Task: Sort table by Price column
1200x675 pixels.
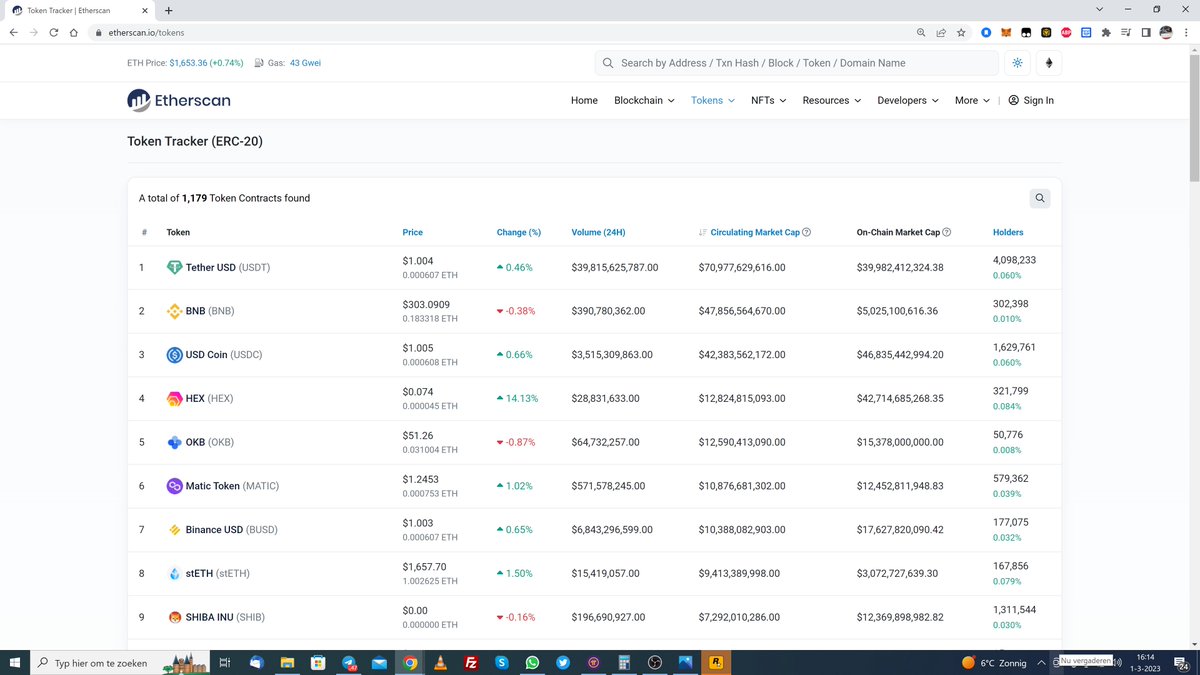Action: coord(412,232)
